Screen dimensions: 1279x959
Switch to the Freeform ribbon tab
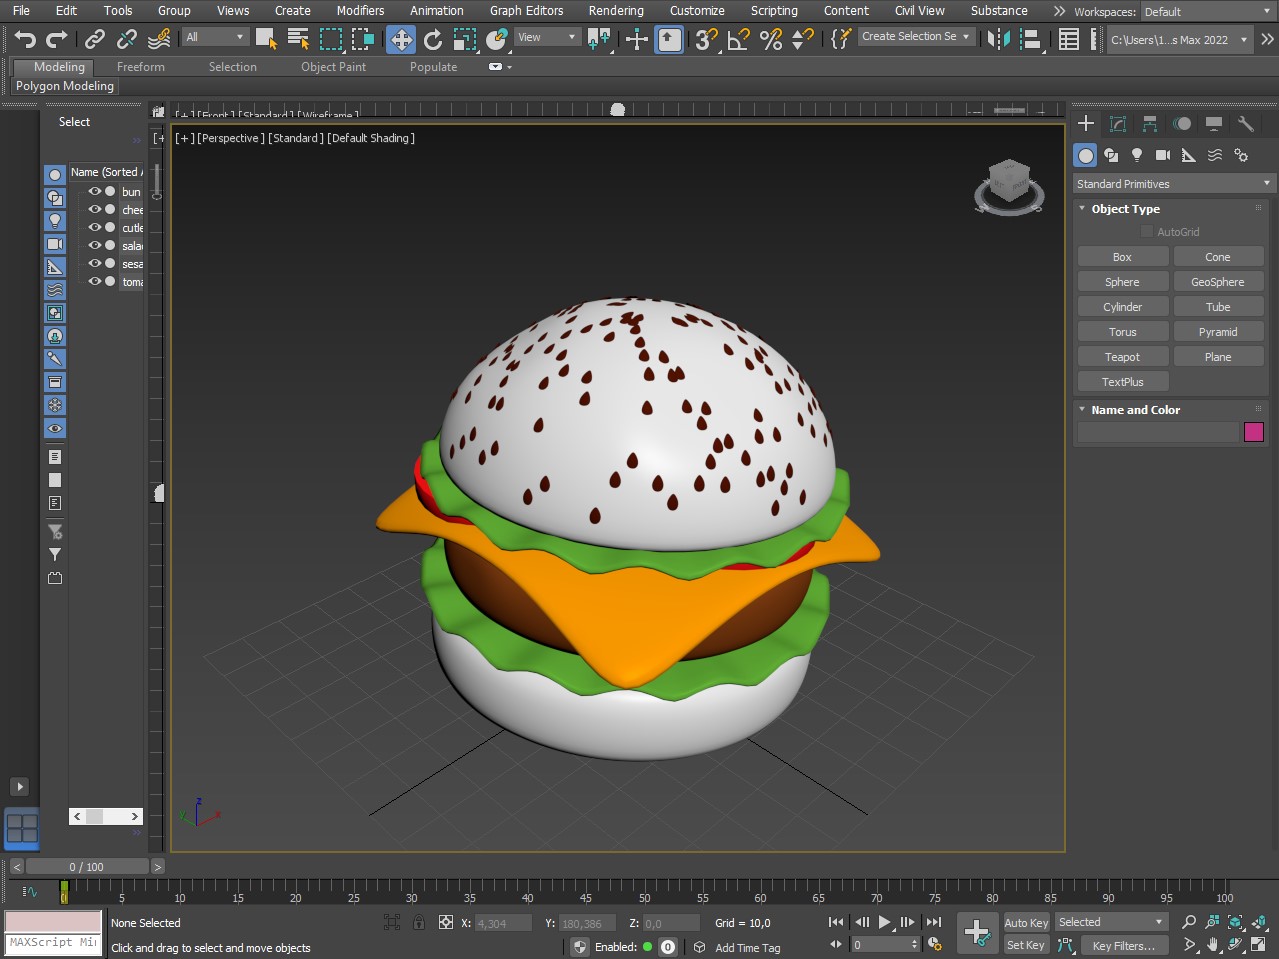coord(140,67)
